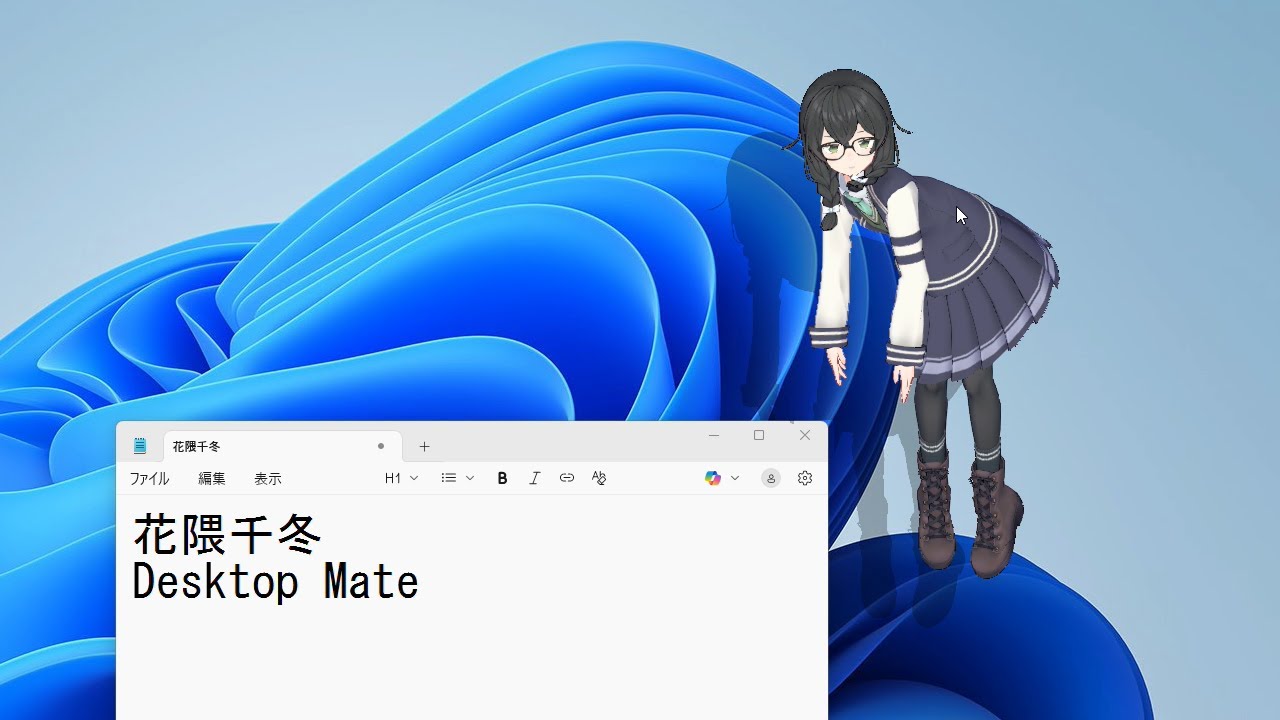
Task: Close the 花隈千冬 tab via unsaved dot
Action: coord(381,446)
